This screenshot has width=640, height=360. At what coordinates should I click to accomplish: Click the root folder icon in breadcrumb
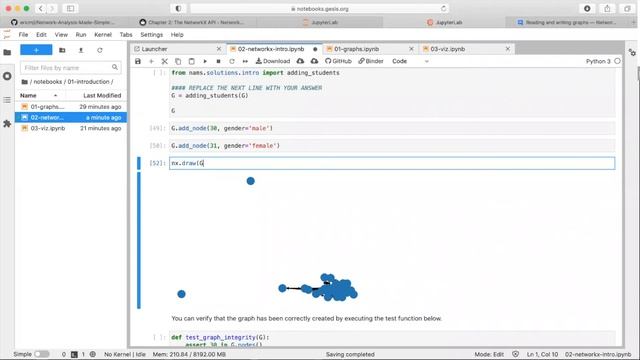click(24, 82)
